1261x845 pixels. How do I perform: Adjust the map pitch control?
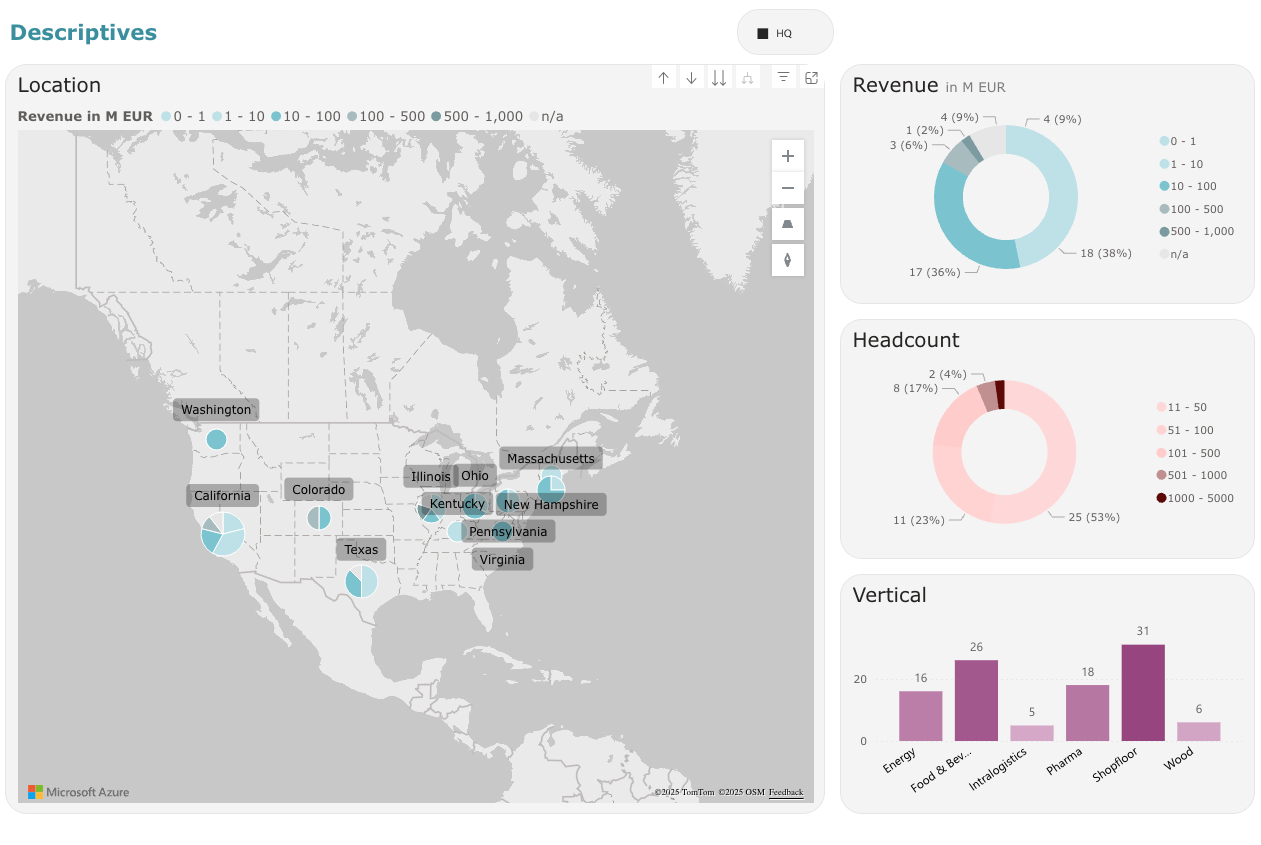point(788,224)
